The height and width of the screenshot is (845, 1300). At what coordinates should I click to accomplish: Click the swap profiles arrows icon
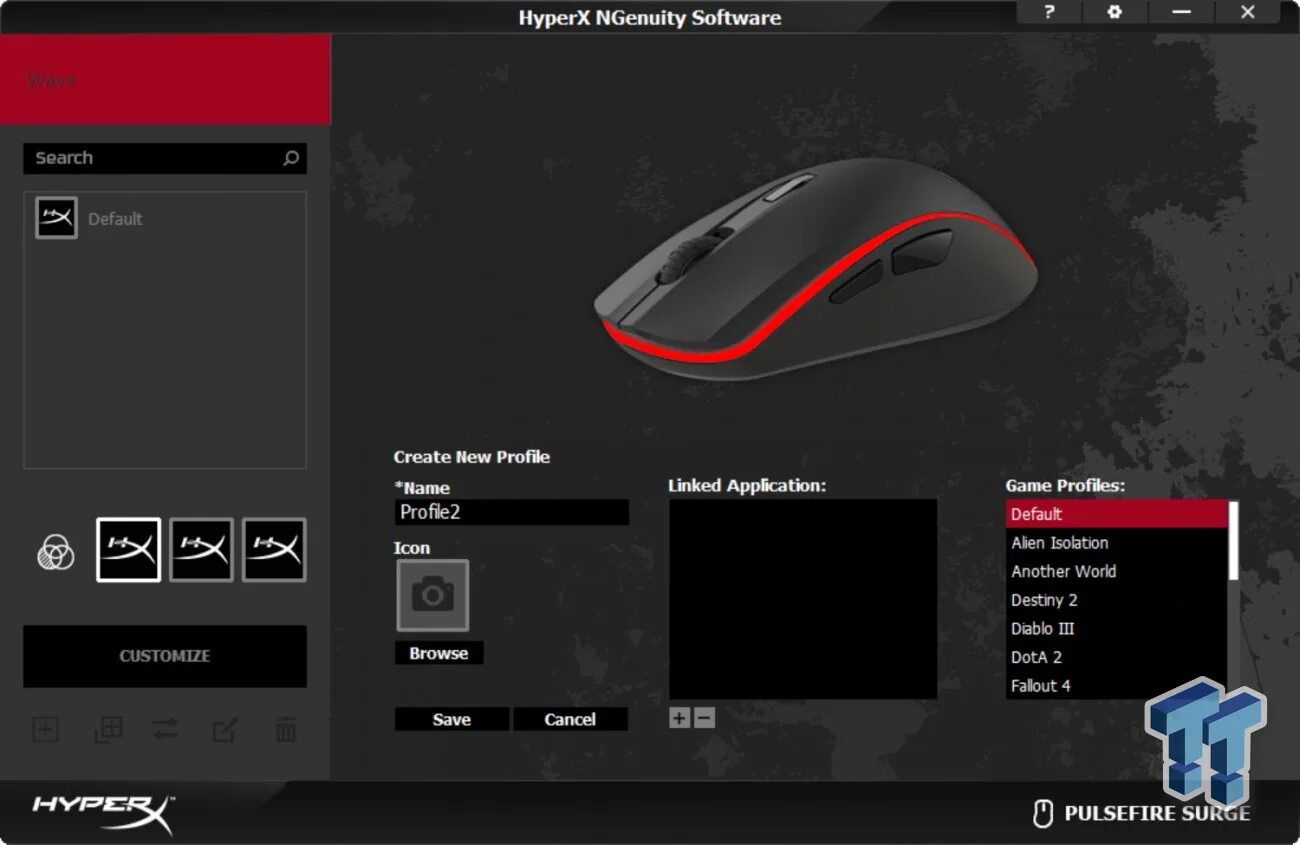tap(165, 729)
